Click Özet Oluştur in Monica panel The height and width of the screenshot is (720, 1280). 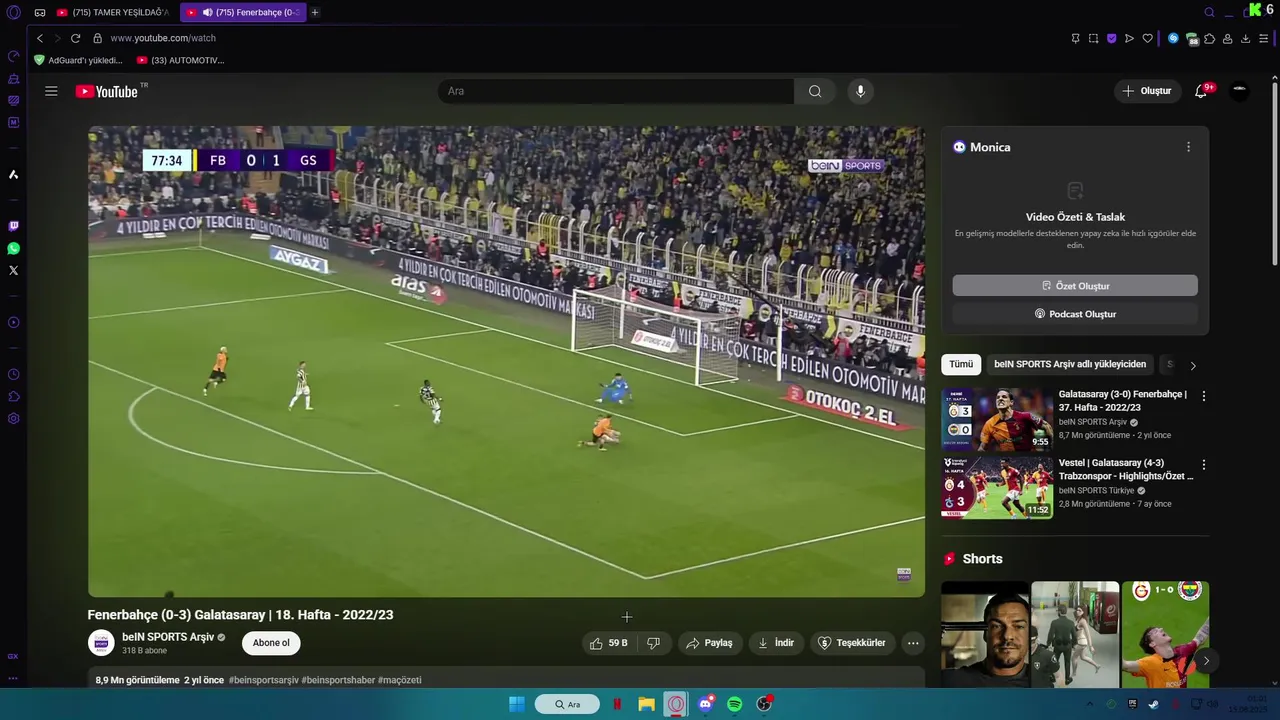[1075, 286]
